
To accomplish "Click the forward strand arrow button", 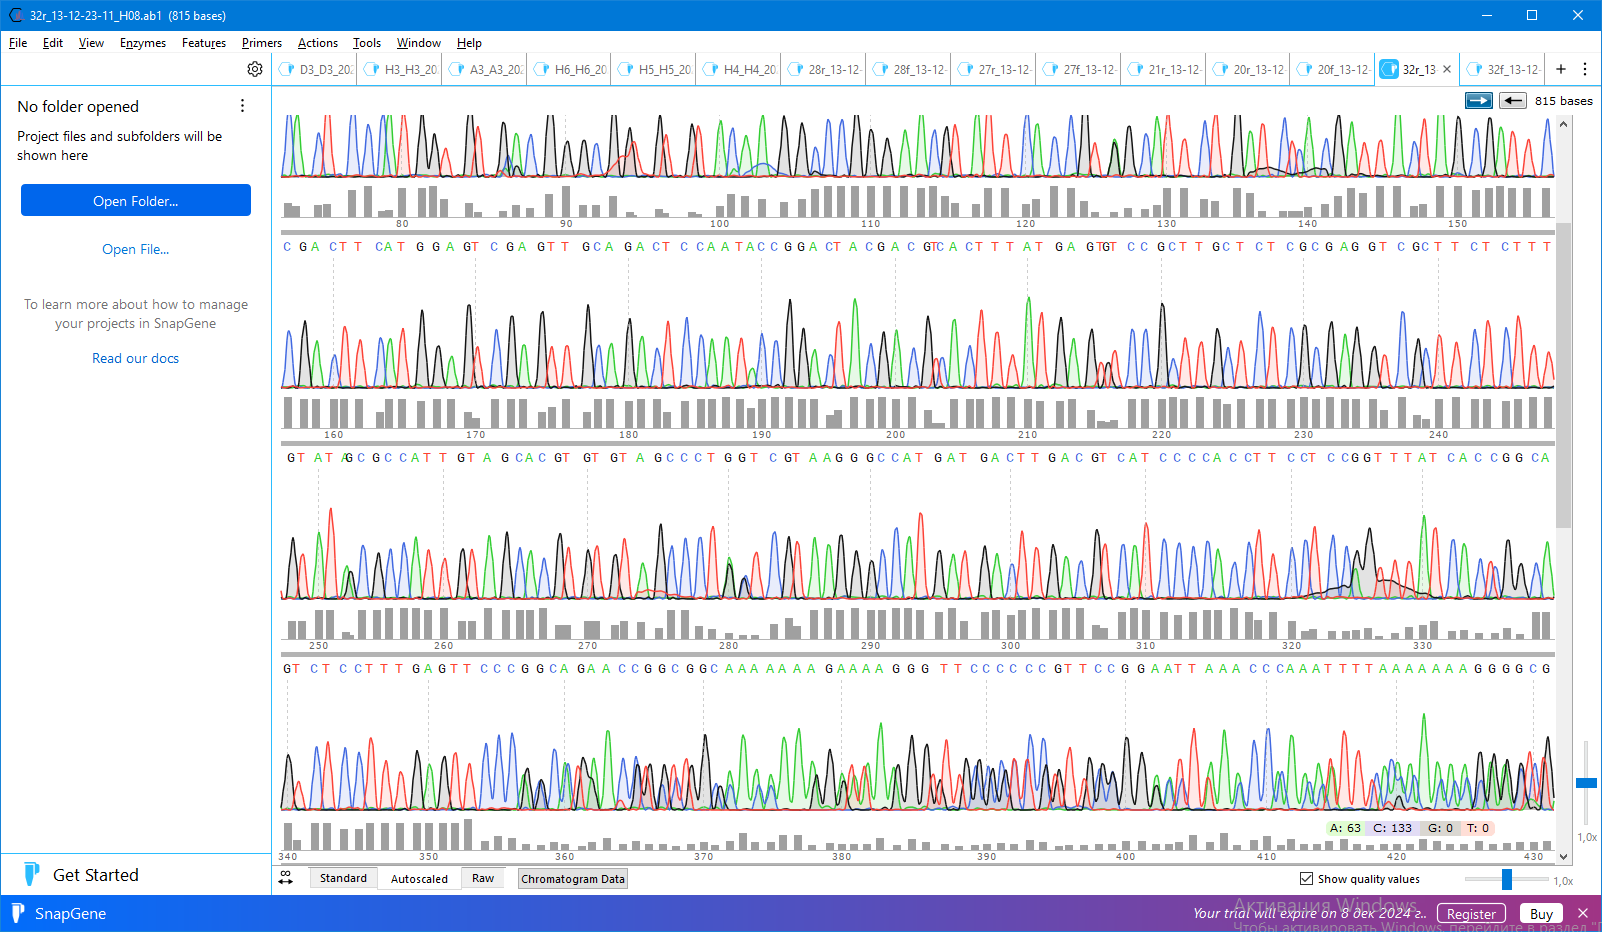I will (x=1478, y=100).
